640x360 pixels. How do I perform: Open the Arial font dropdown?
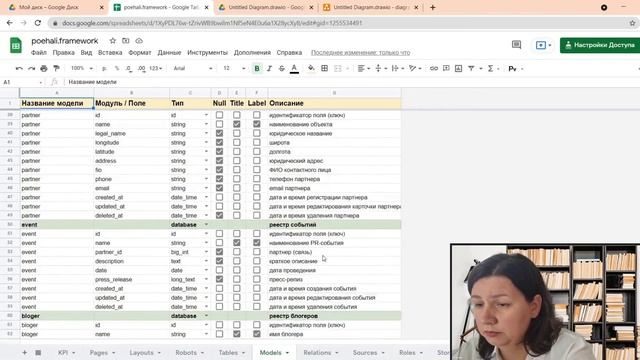point(193,69)
